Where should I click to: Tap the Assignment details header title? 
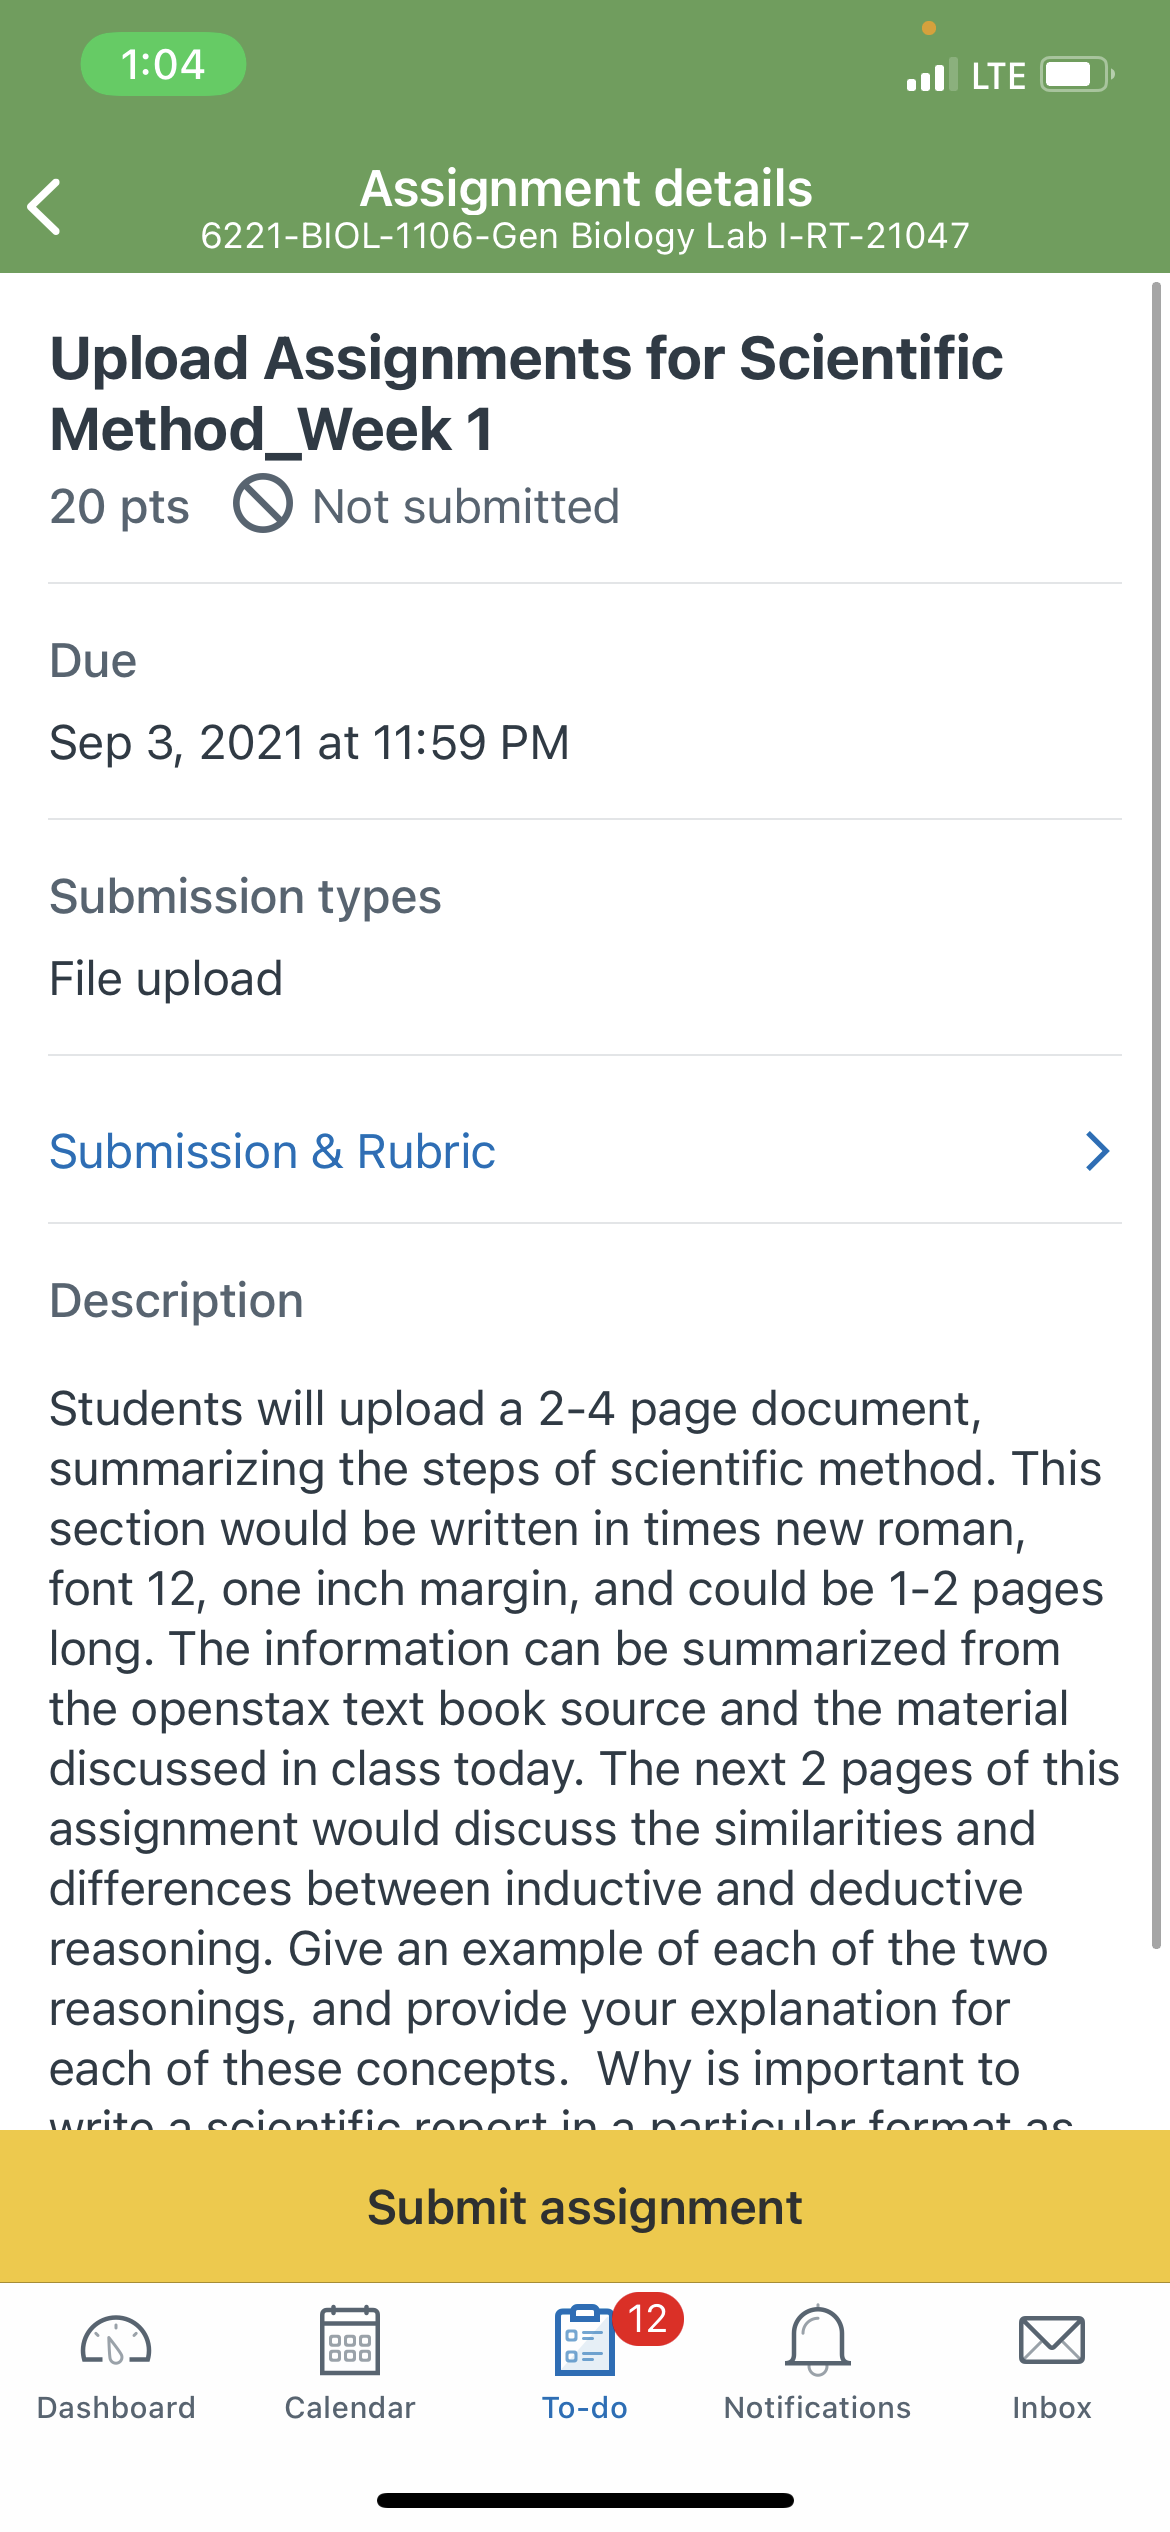click(x=586, y=188)
